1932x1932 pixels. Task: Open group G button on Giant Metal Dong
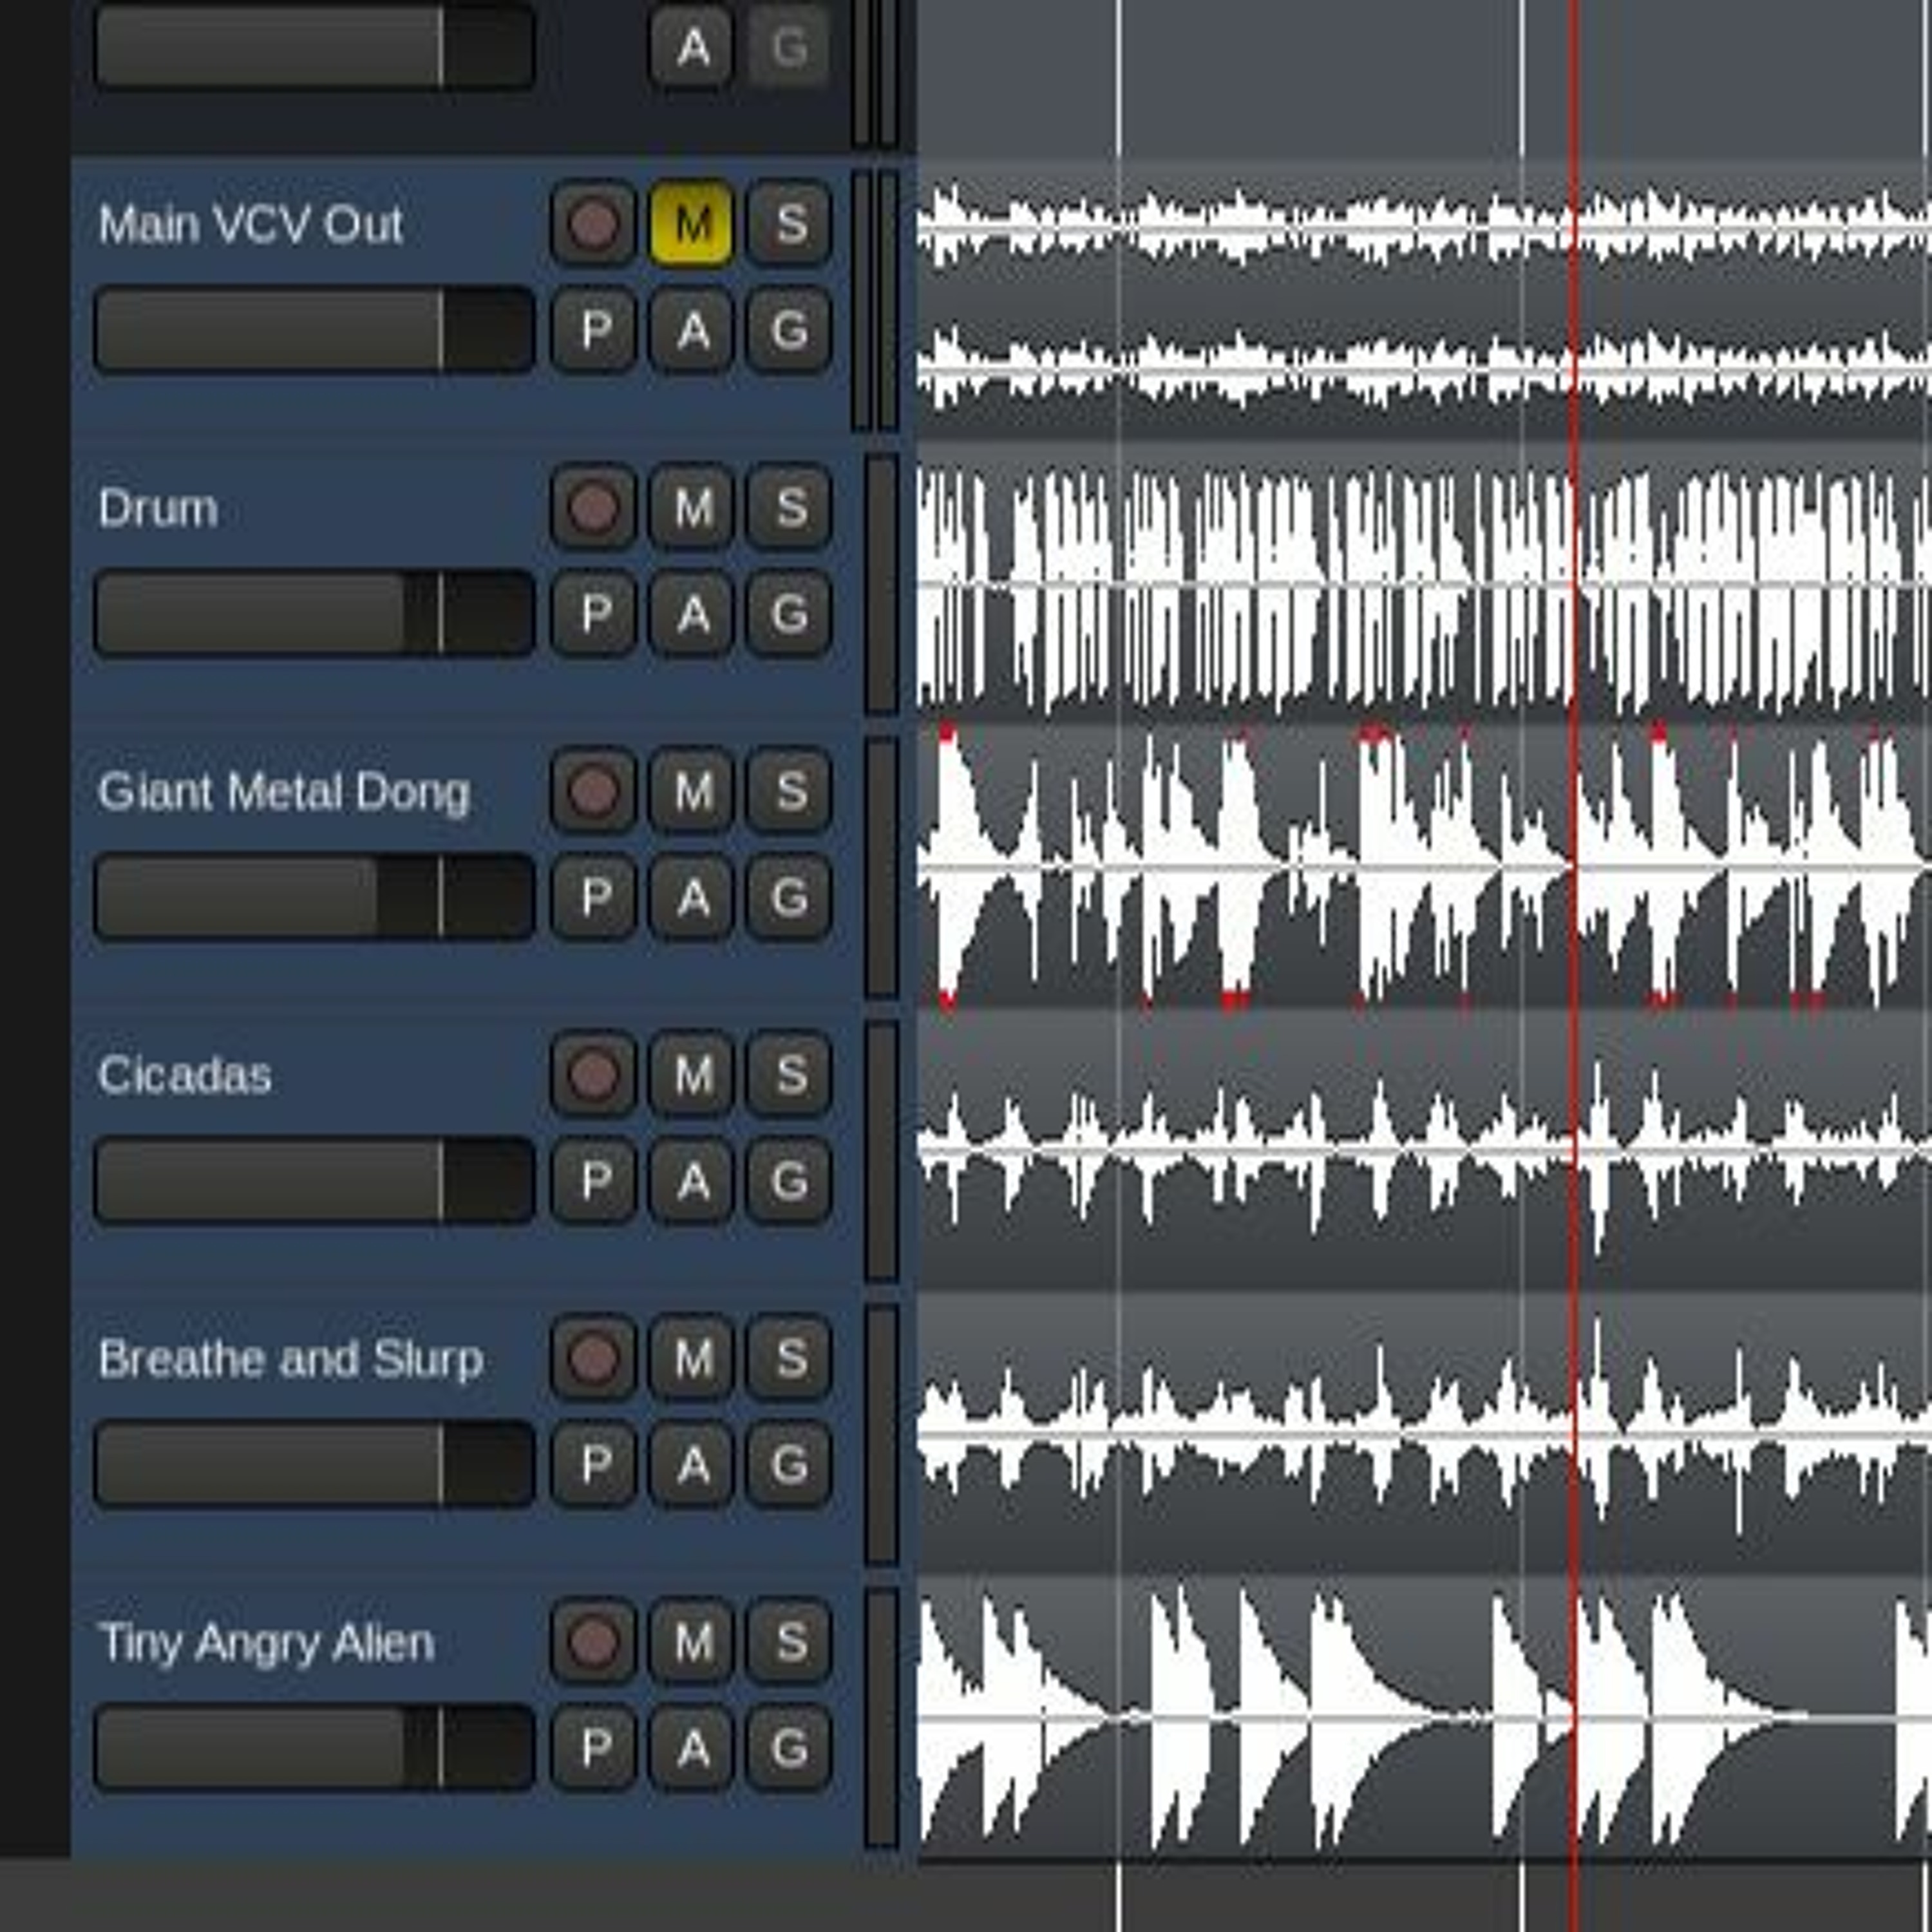pyautogui.click(x=789, y=897)
